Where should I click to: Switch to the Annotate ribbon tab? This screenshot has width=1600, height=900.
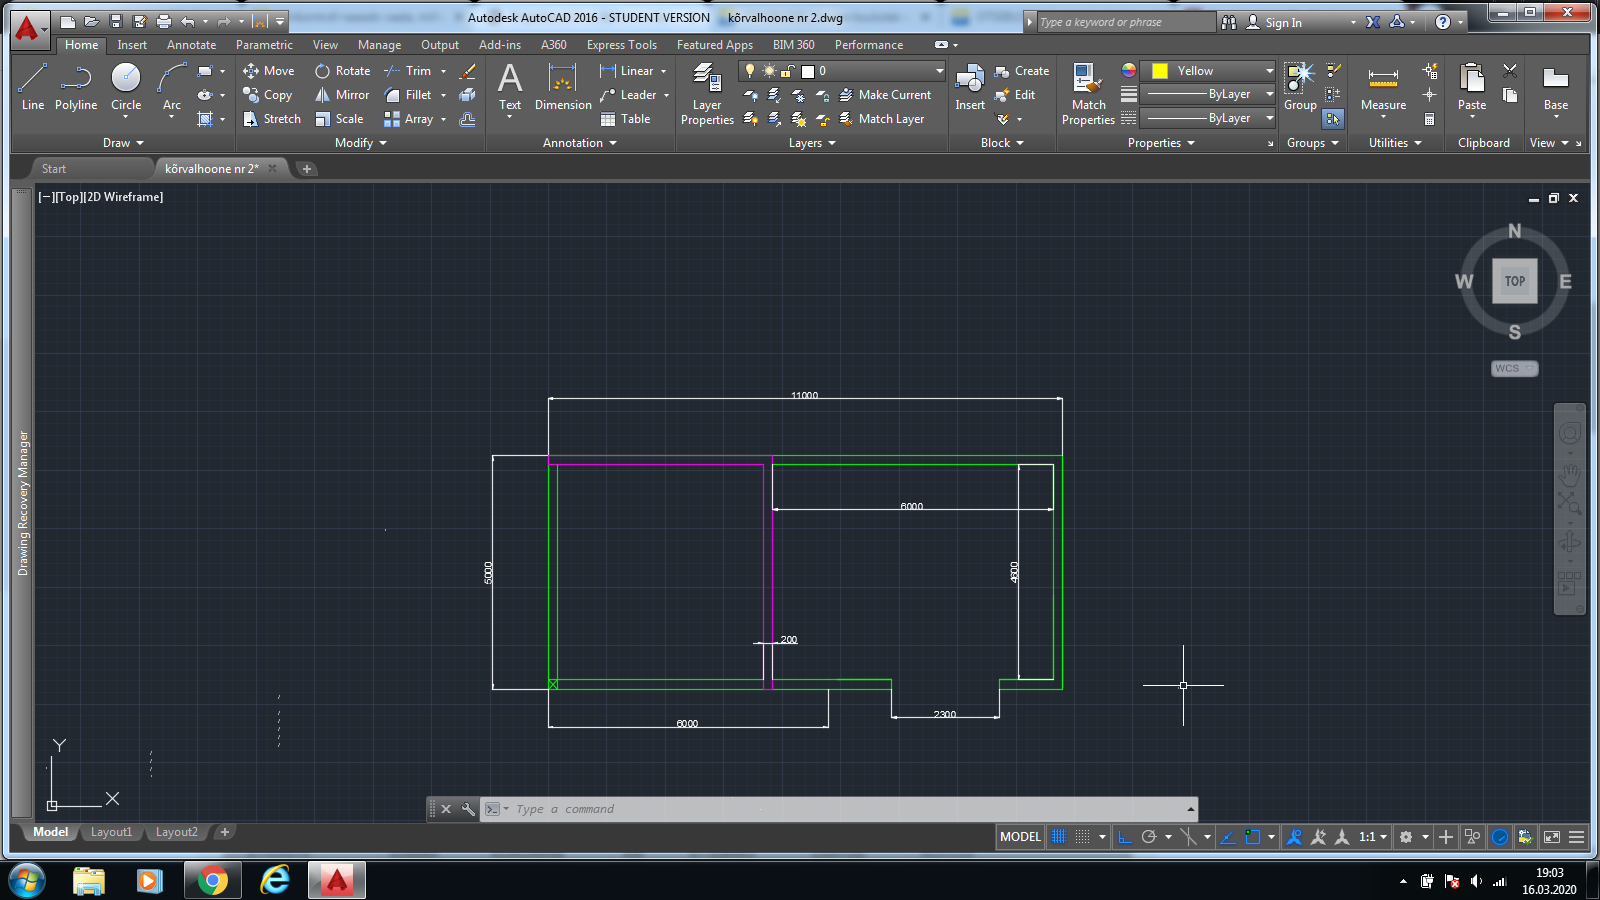point(191,45)
